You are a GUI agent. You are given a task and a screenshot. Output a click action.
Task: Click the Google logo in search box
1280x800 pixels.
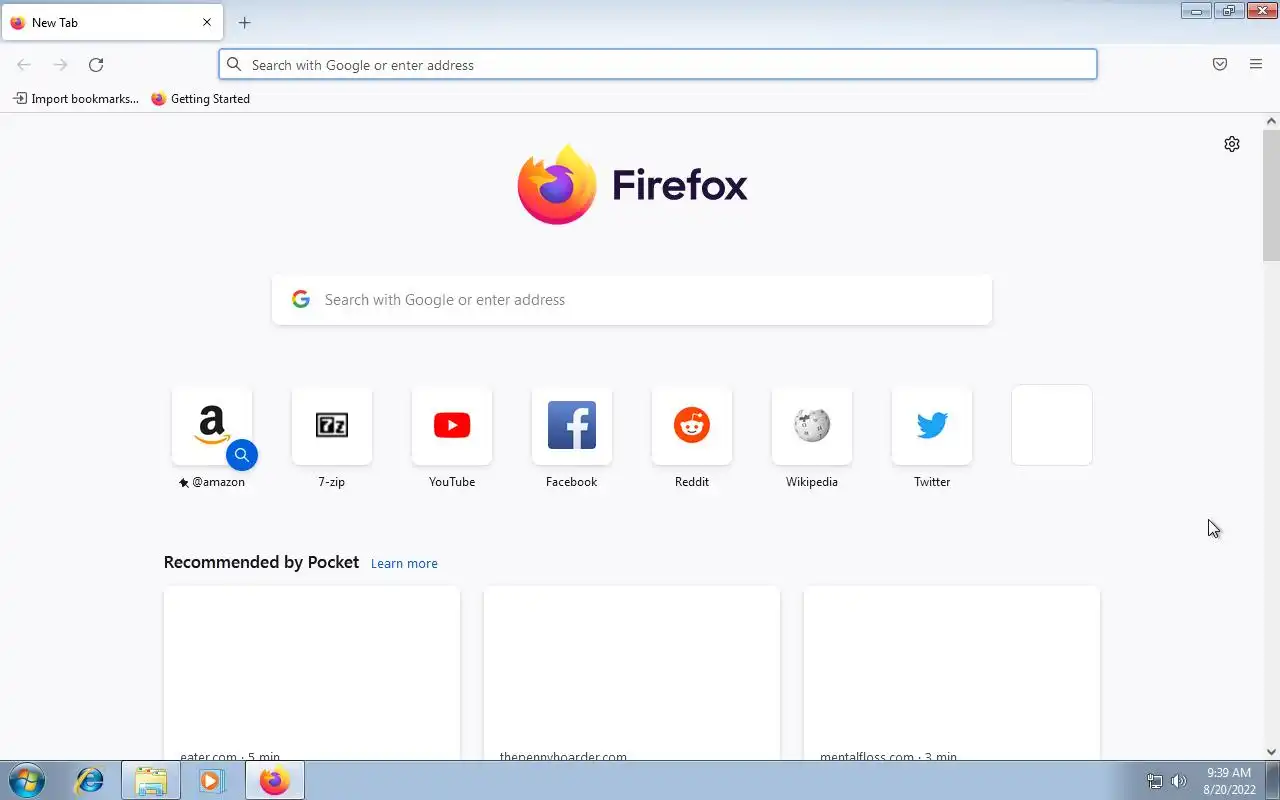[301, 299]
